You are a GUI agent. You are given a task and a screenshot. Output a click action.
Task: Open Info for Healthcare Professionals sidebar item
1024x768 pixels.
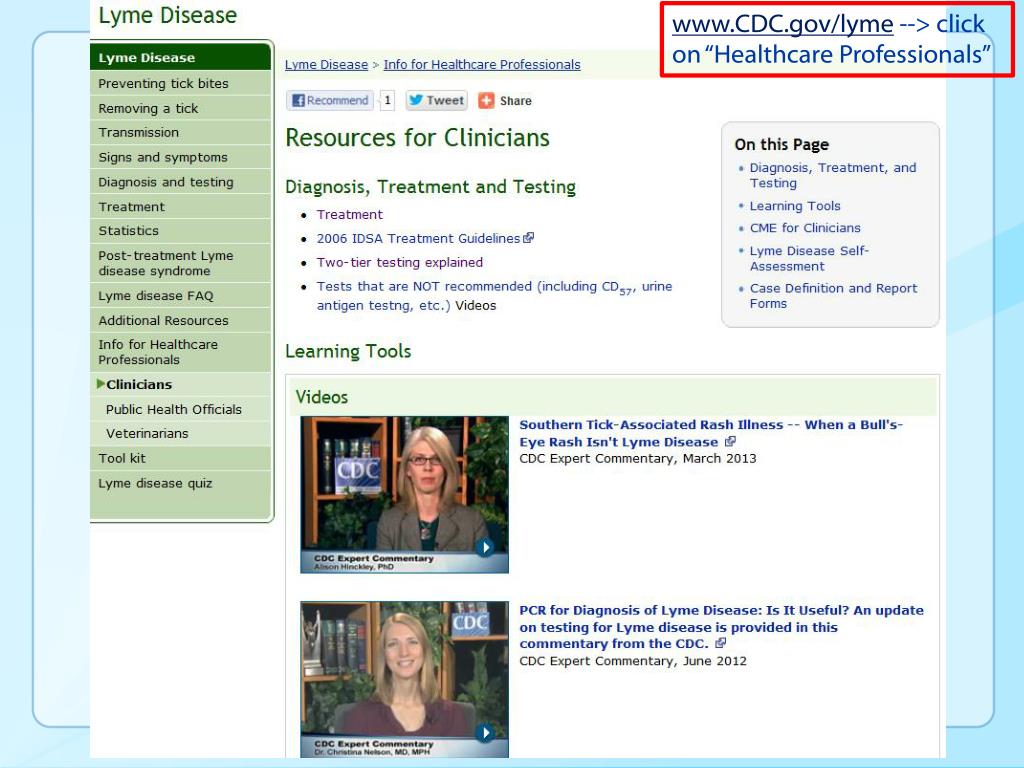(180, 352)
